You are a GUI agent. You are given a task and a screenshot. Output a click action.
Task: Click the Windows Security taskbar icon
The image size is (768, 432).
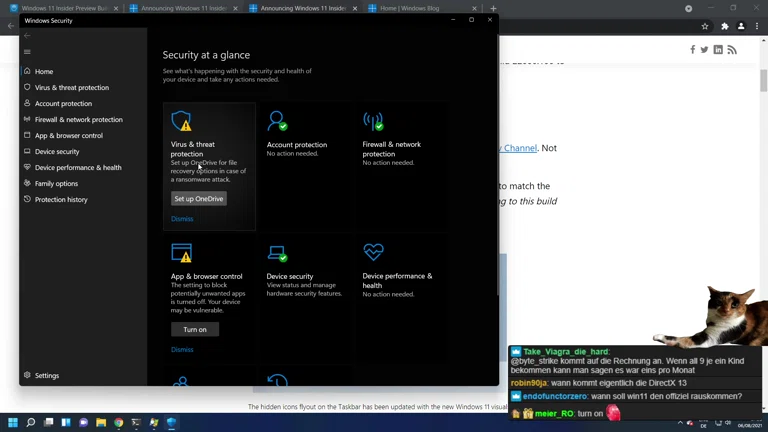coord(171,422)
